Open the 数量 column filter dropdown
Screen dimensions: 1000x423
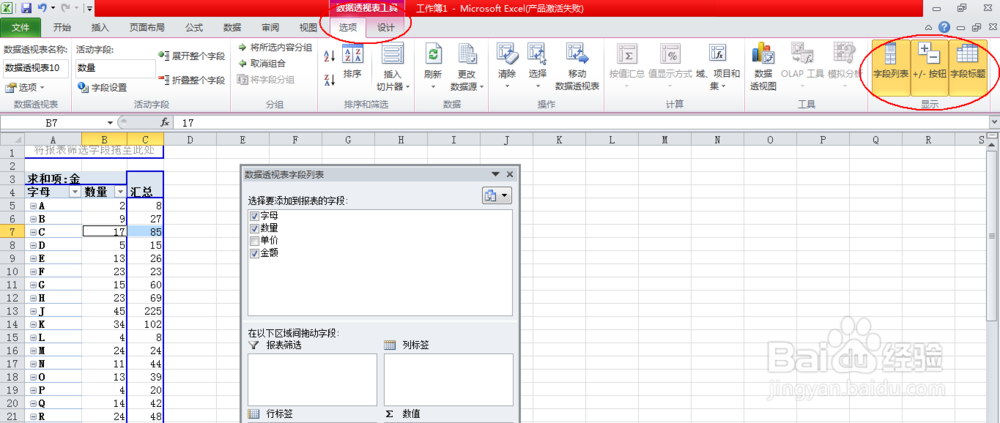click(x=119, y=191)
